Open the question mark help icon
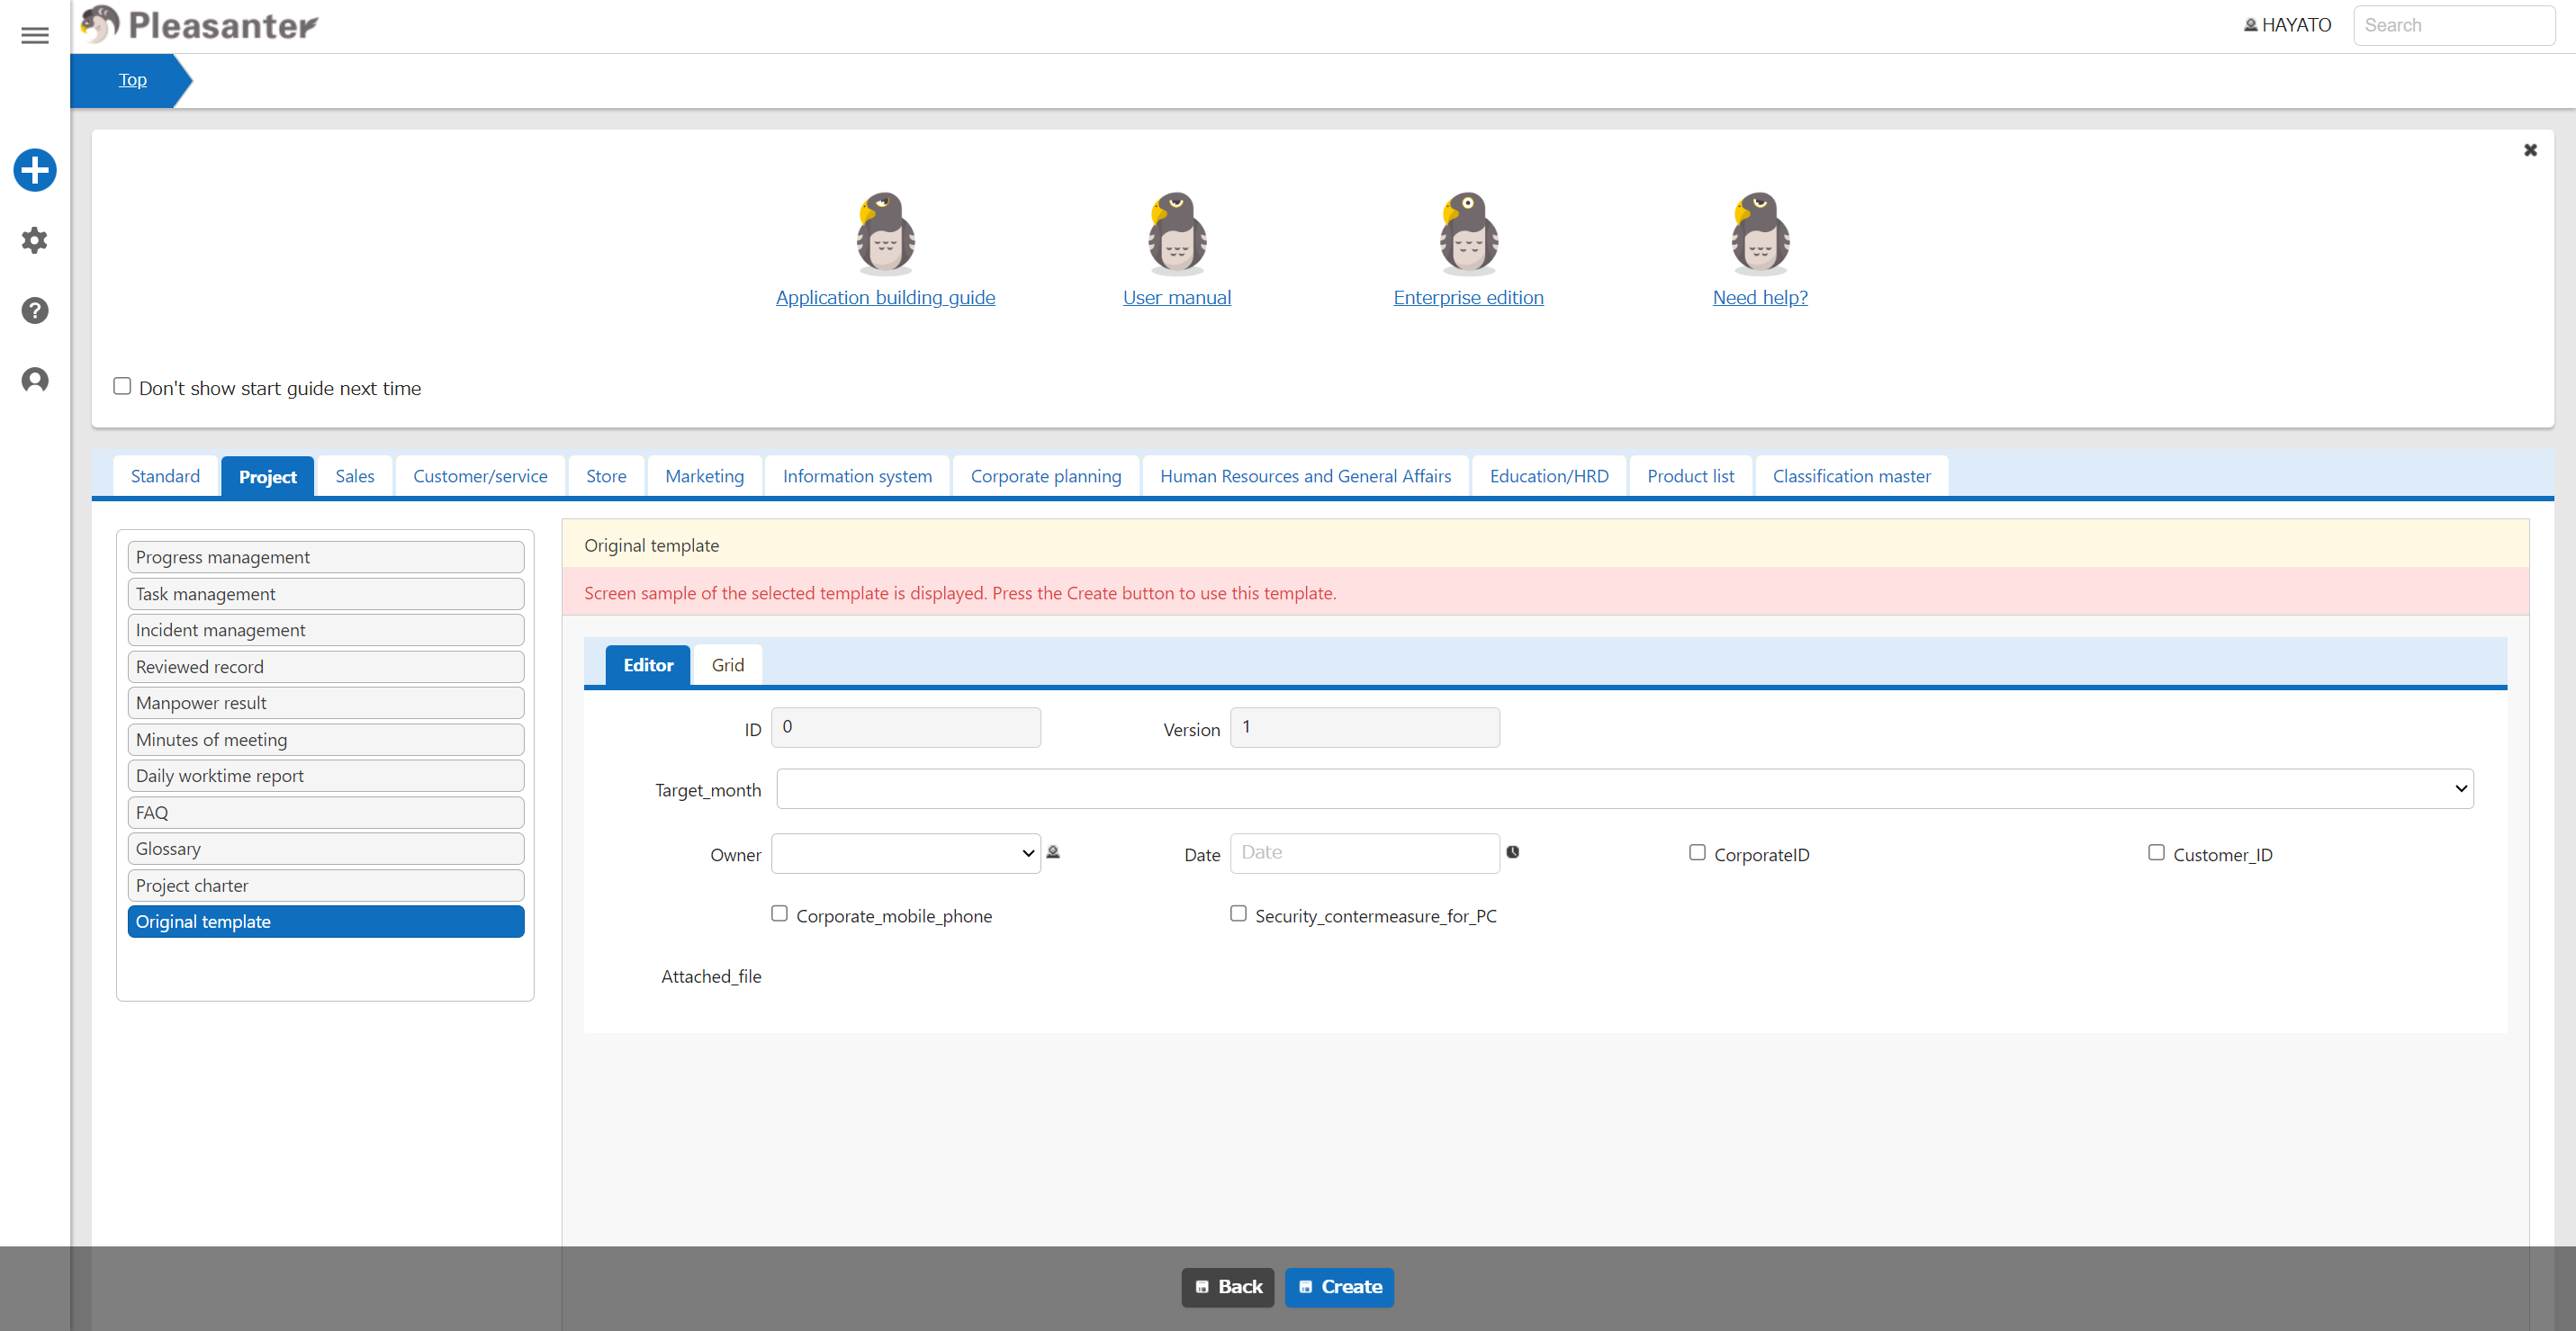2576x1331 pixels. tap(35, 310)
